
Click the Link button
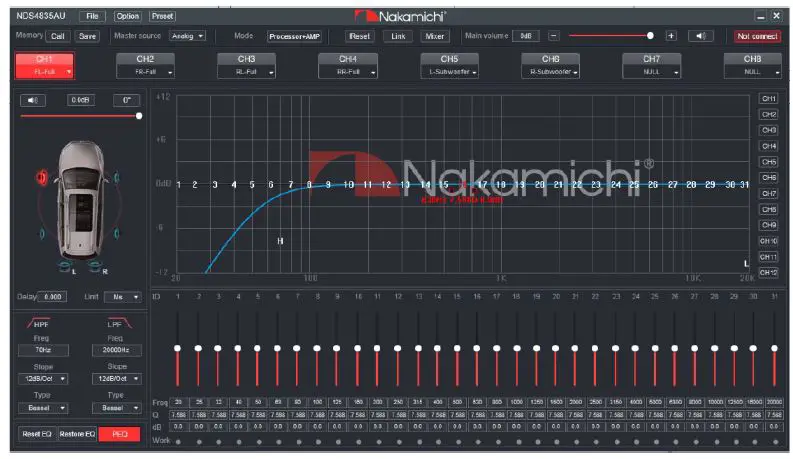click(x=398, y=36)
